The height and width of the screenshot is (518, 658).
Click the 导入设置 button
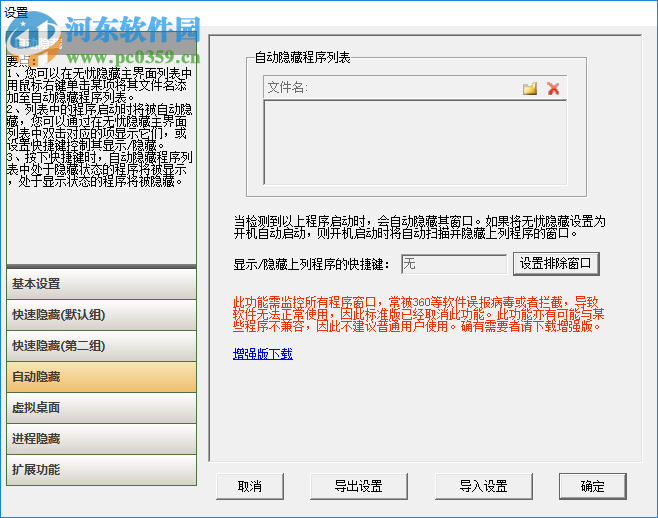pos(484,486)
